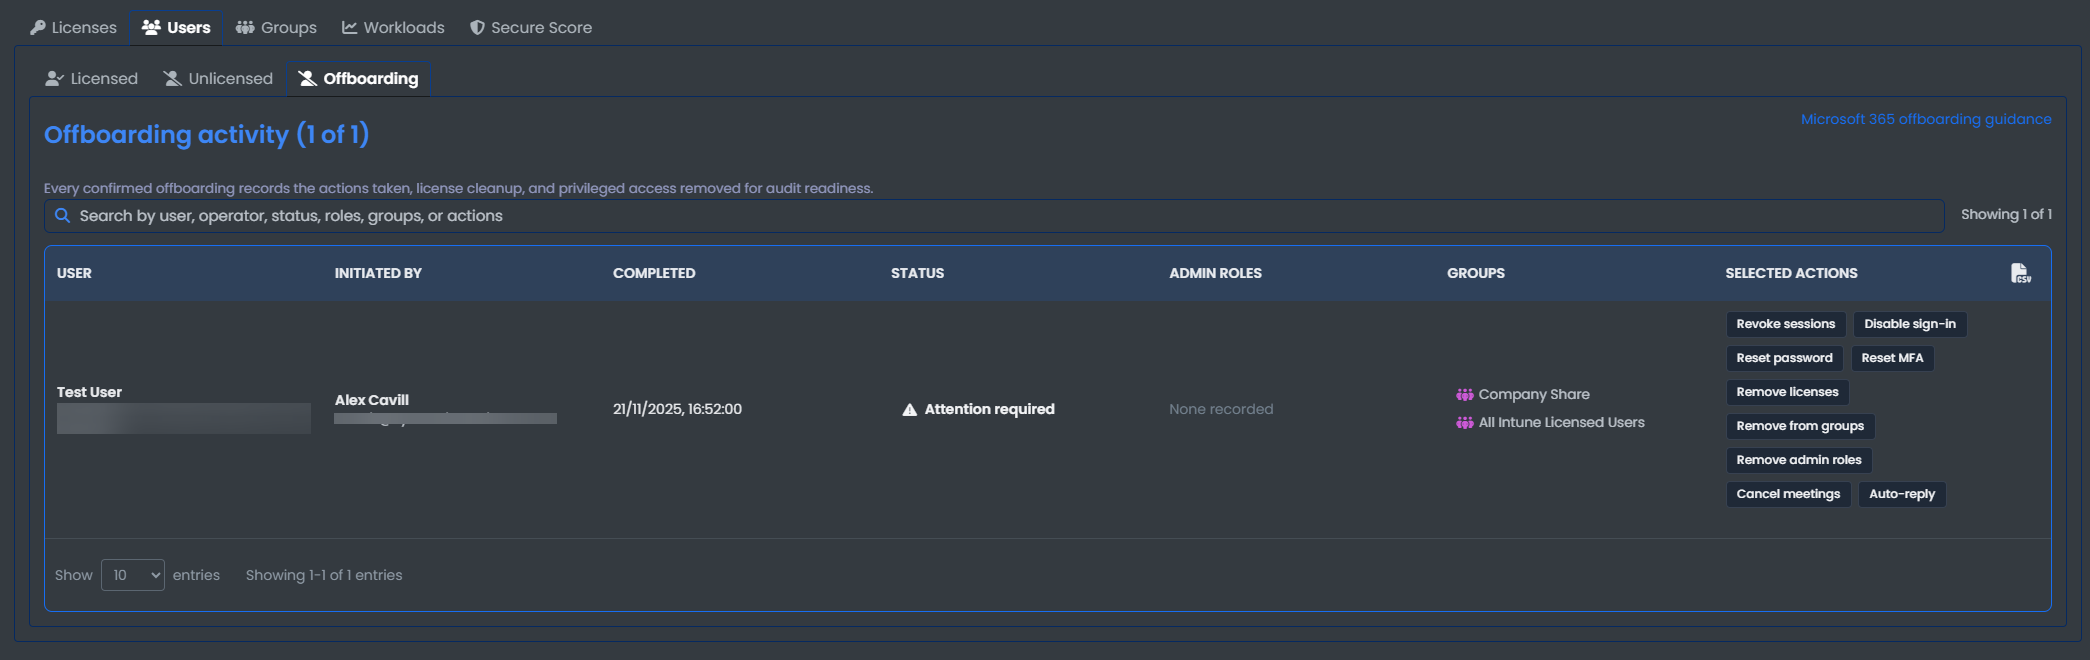Click the Auto-reply action badge
This screenshot has width=2090, height=660.
pos(1902,494)
